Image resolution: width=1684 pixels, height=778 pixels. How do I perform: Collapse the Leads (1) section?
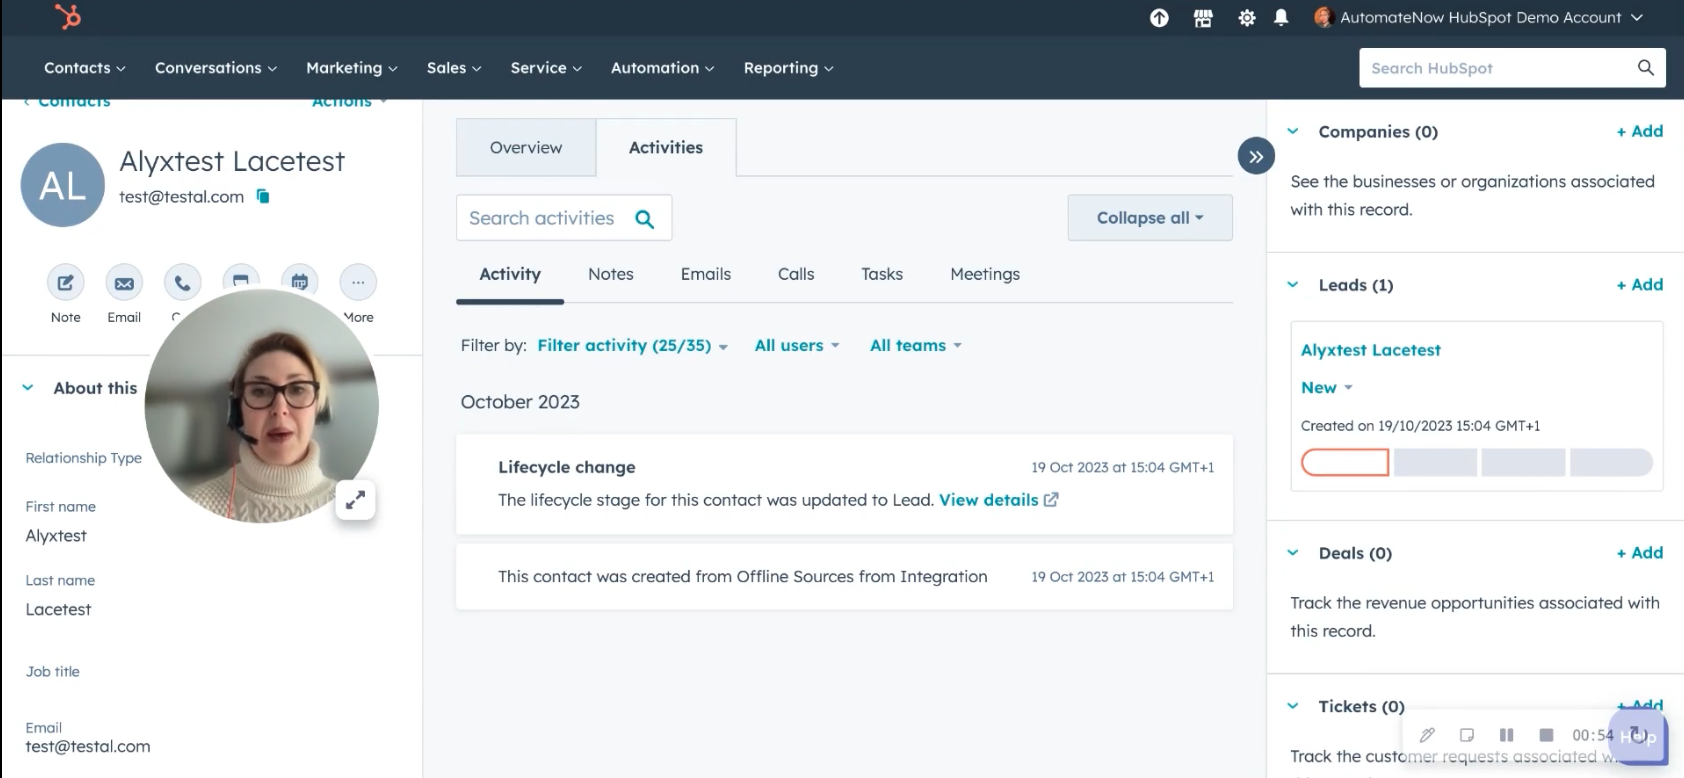(1292, 285)
